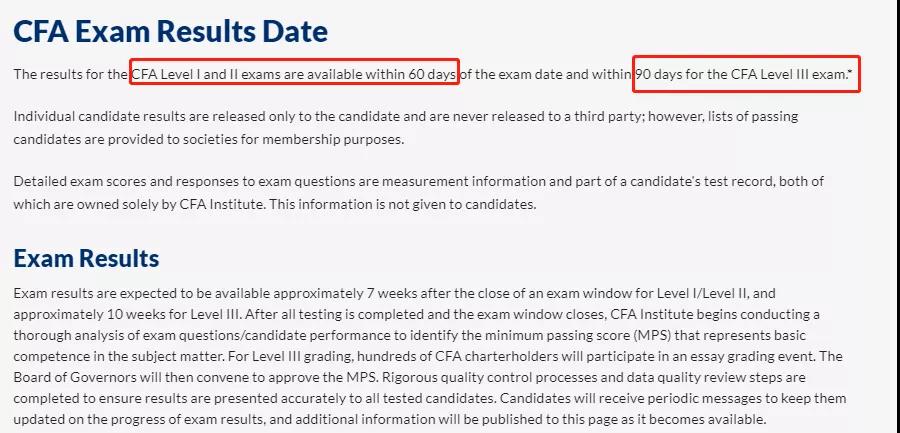Click the "CFA Exam Results Date" heading
900x433 pixels.
[170, 31]
